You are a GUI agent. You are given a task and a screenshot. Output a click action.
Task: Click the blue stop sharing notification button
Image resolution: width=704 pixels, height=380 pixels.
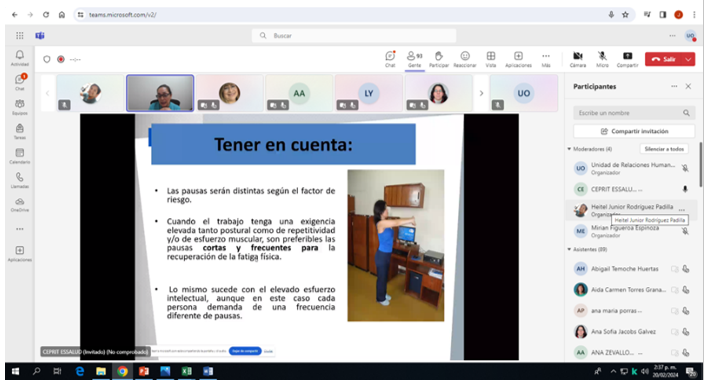[245, 351]
